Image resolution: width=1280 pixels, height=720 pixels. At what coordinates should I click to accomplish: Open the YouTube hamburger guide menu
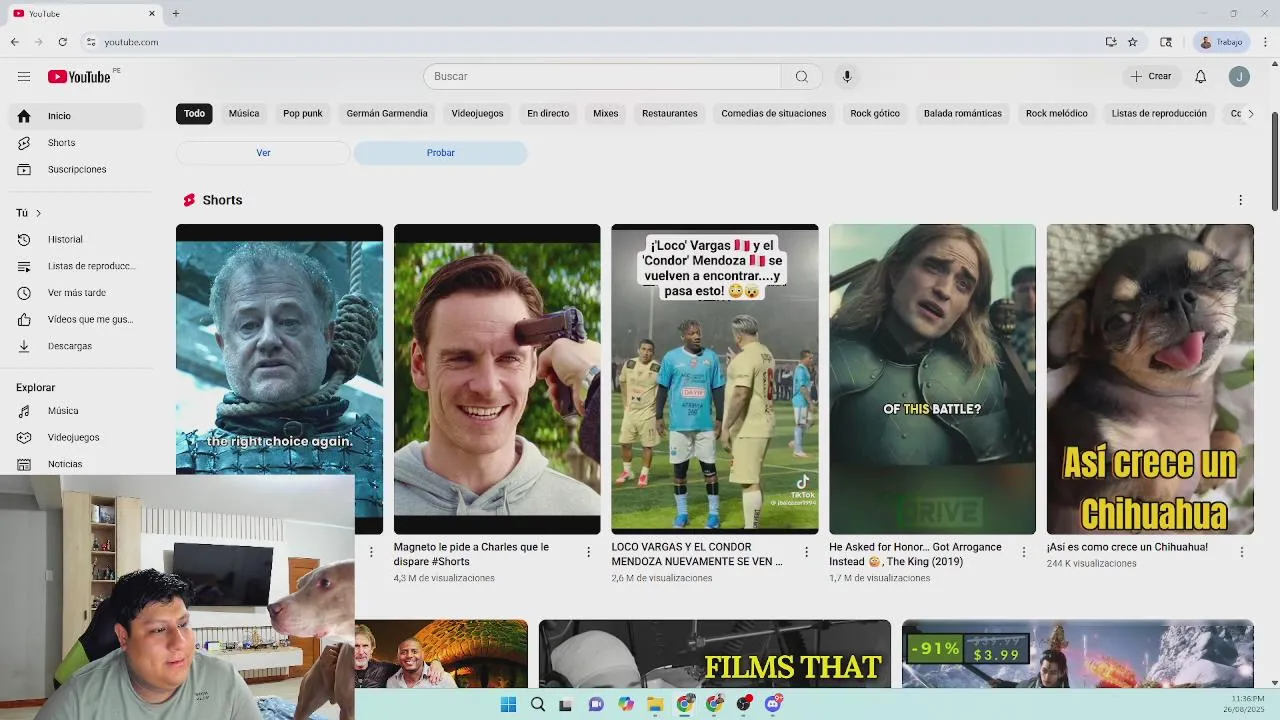24,76
